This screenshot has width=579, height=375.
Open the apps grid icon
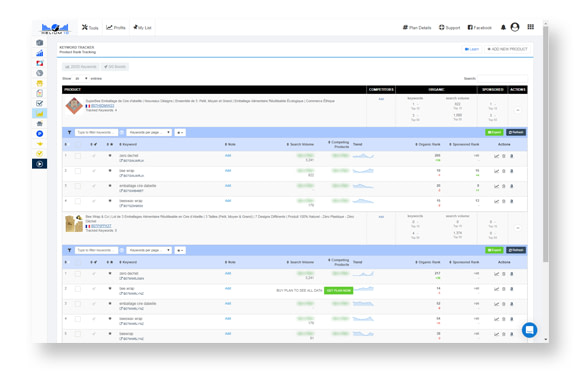tap(530, 27)
